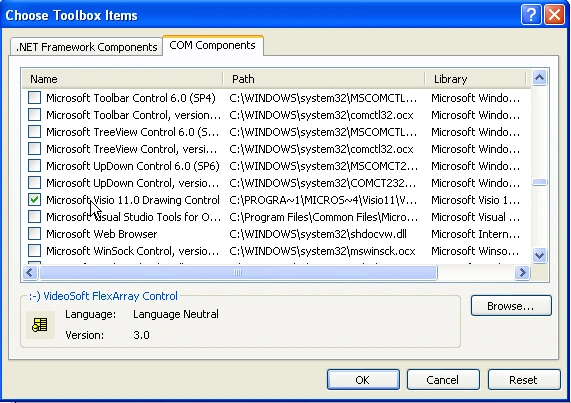Check the Microsoft Web Browser checkbox
This screenshot has width=571, height=403.
point(34,234)
